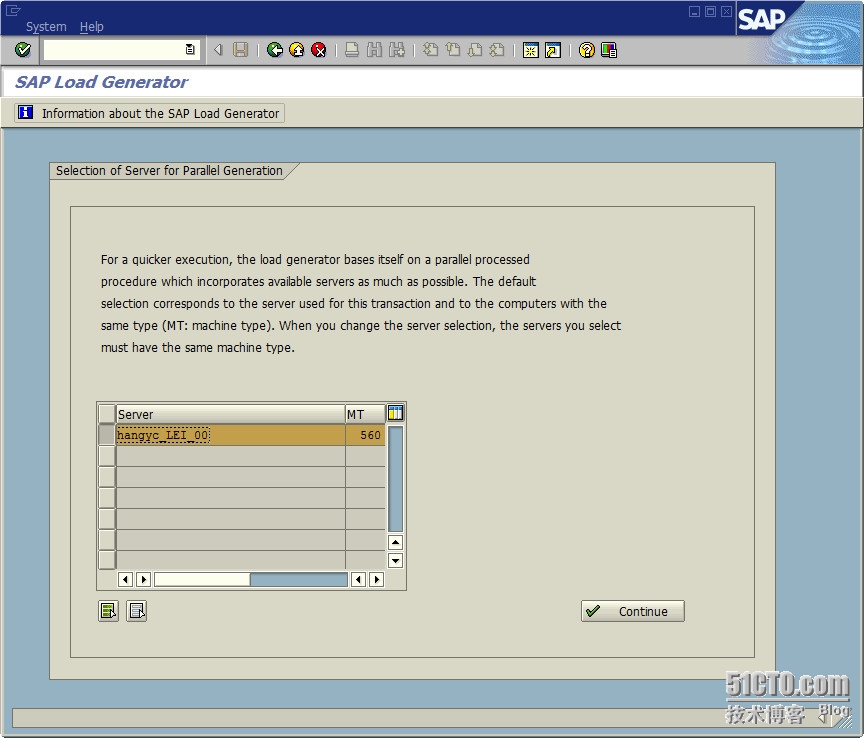Viewport: 864px width, 738px height.
Task: Click the Previous Page icon
Action: [453, 50]
